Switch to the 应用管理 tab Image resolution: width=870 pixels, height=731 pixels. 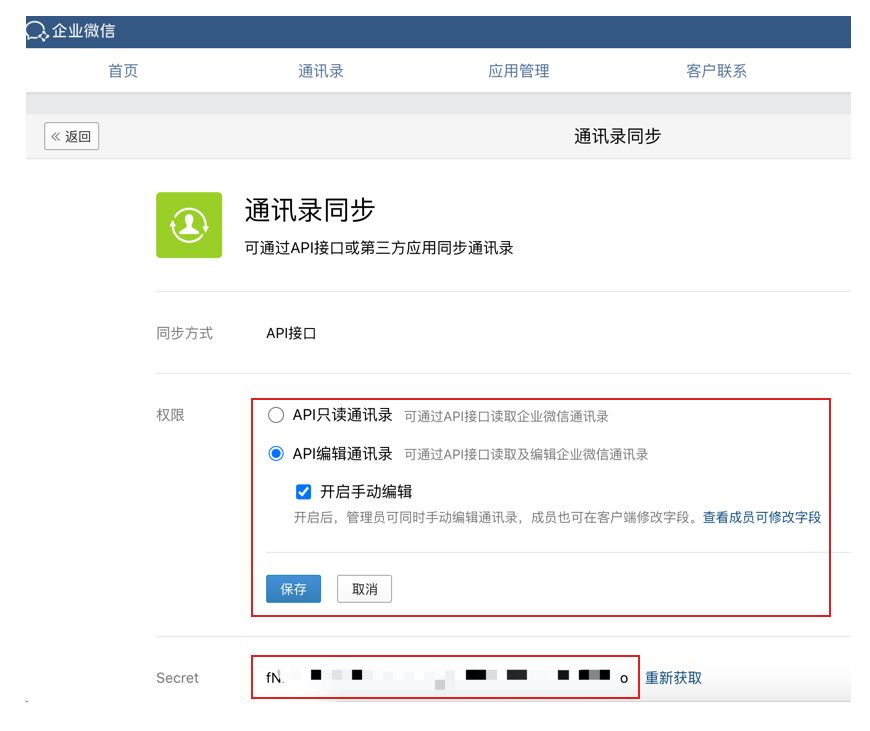coord(518,71)
